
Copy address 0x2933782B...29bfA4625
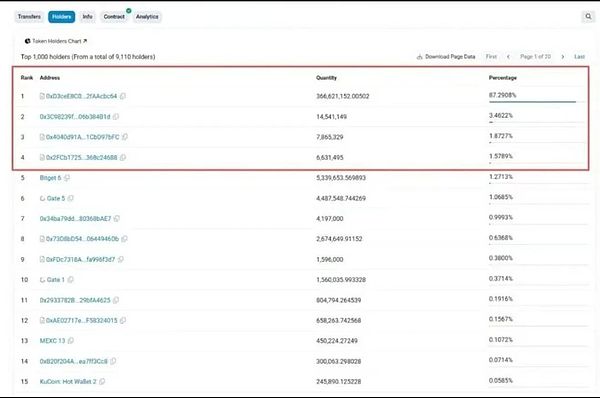[x=116, y=300]
